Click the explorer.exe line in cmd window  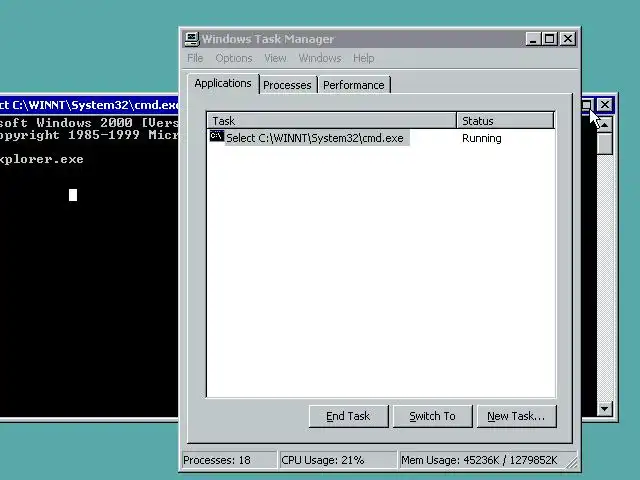coord(41,159)
